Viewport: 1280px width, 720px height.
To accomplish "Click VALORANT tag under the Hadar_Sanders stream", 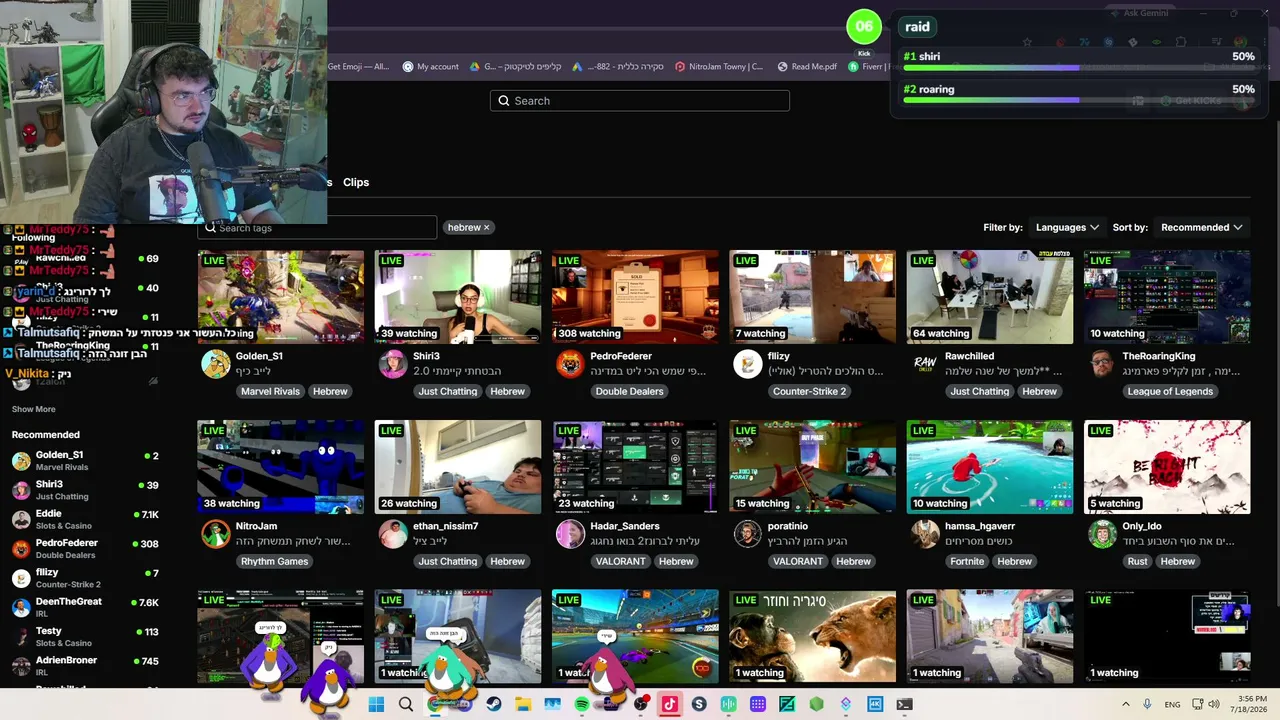I will pyautogui.click(x=620, y=561).
